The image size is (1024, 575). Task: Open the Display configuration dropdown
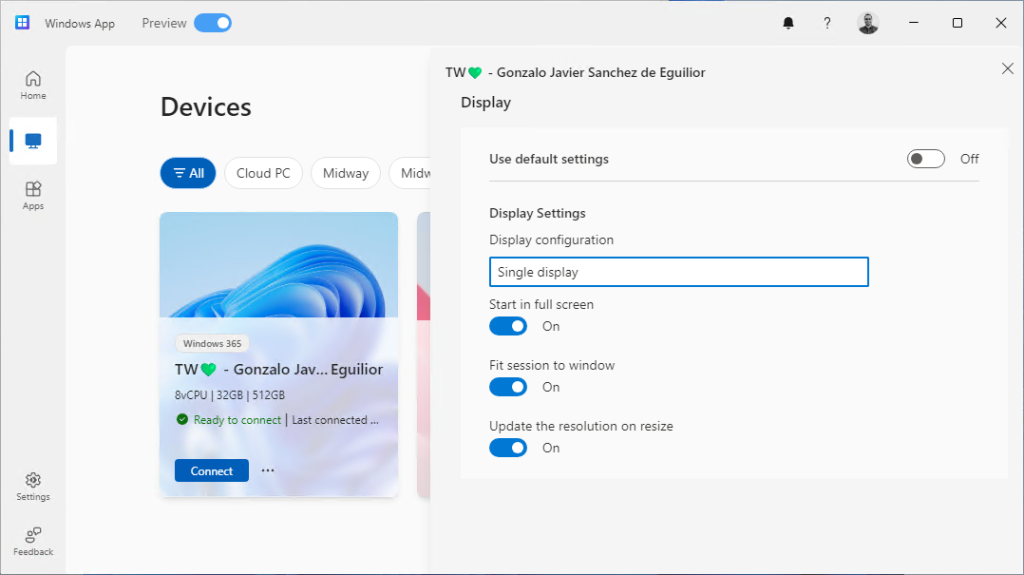679,272
